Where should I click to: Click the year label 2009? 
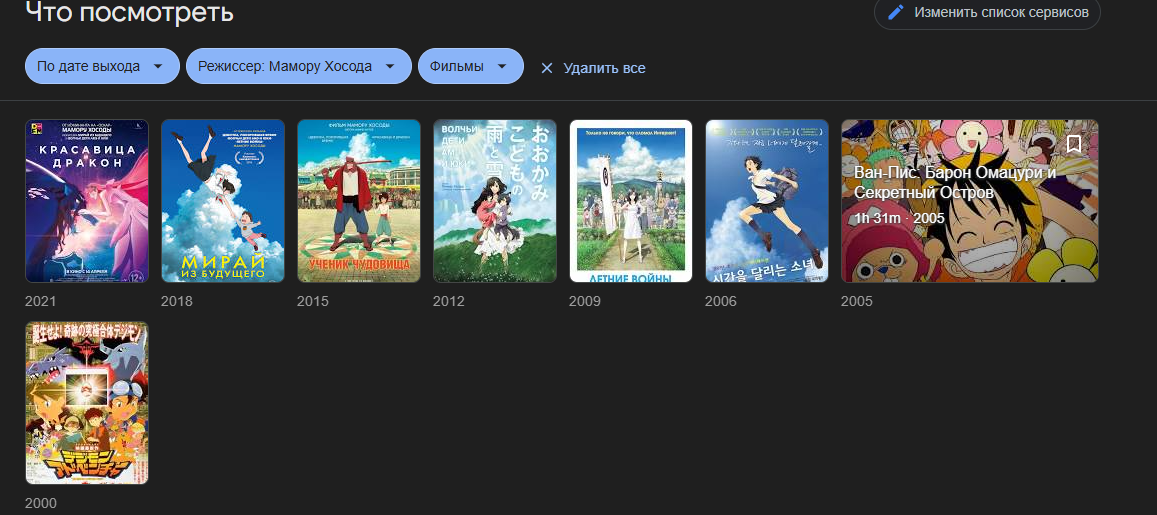[584, 301]
